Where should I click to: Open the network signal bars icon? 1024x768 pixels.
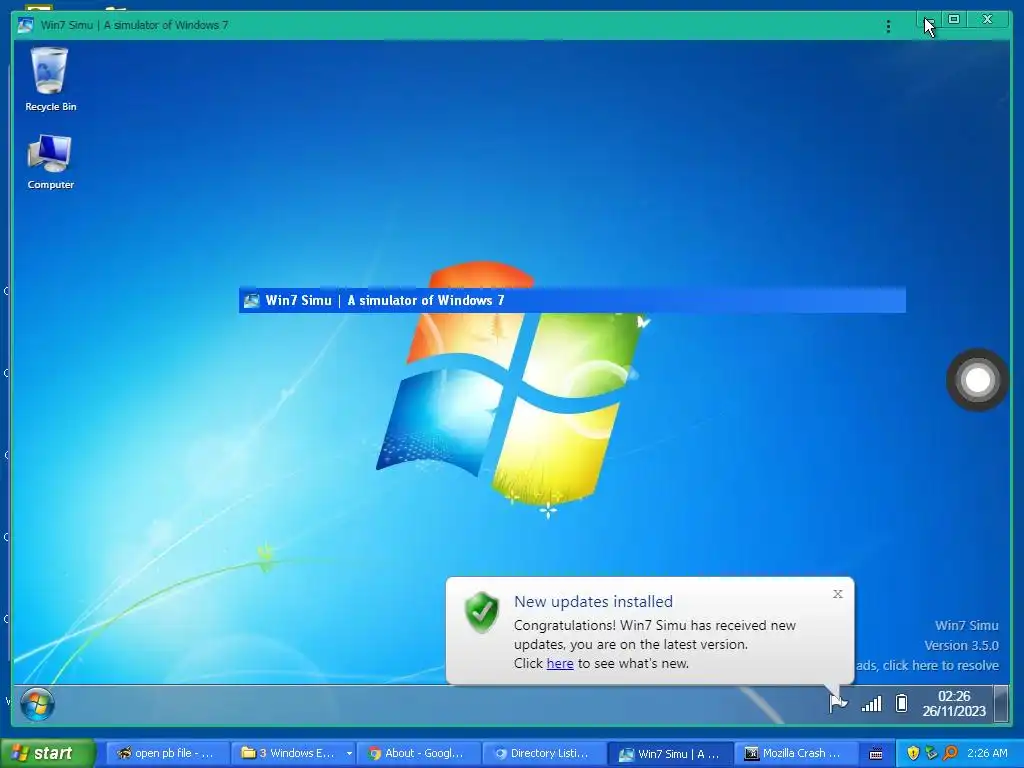[871, 703]
